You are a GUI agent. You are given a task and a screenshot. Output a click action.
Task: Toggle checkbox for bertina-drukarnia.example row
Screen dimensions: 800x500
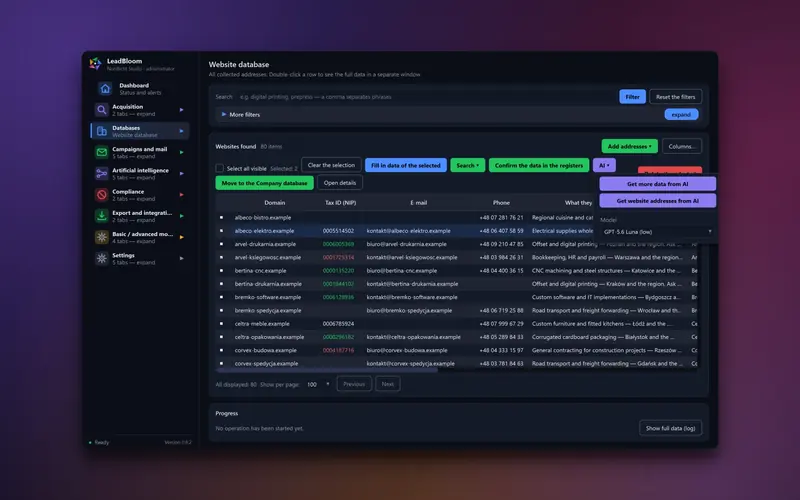(x=221, y=284)
